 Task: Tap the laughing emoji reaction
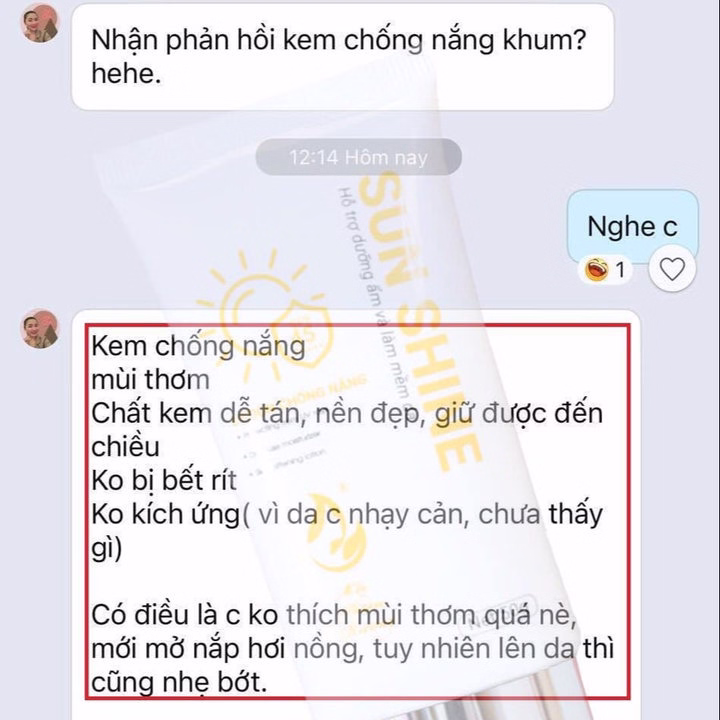596,270
